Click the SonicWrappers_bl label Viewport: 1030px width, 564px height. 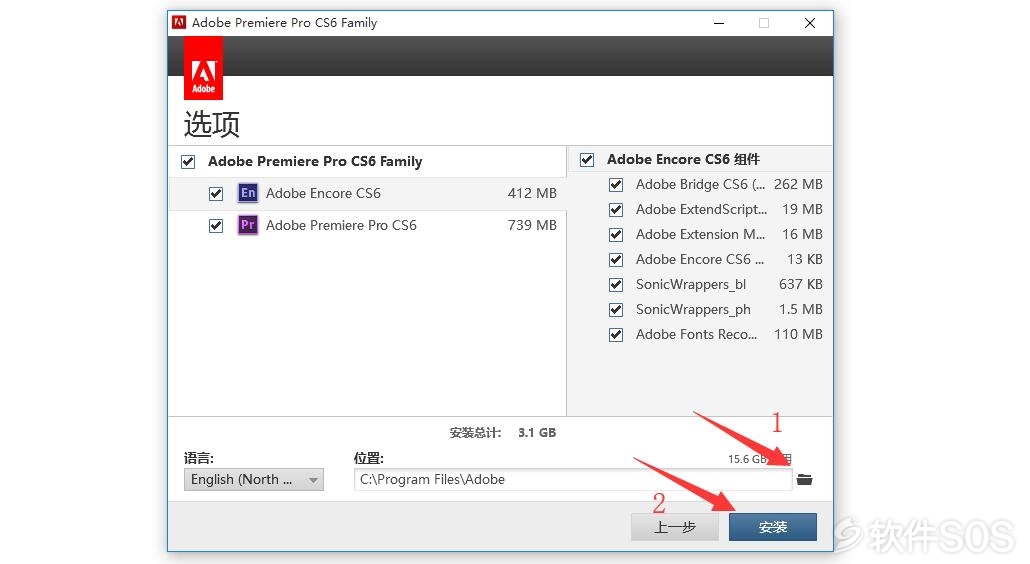tap(691, 284)
